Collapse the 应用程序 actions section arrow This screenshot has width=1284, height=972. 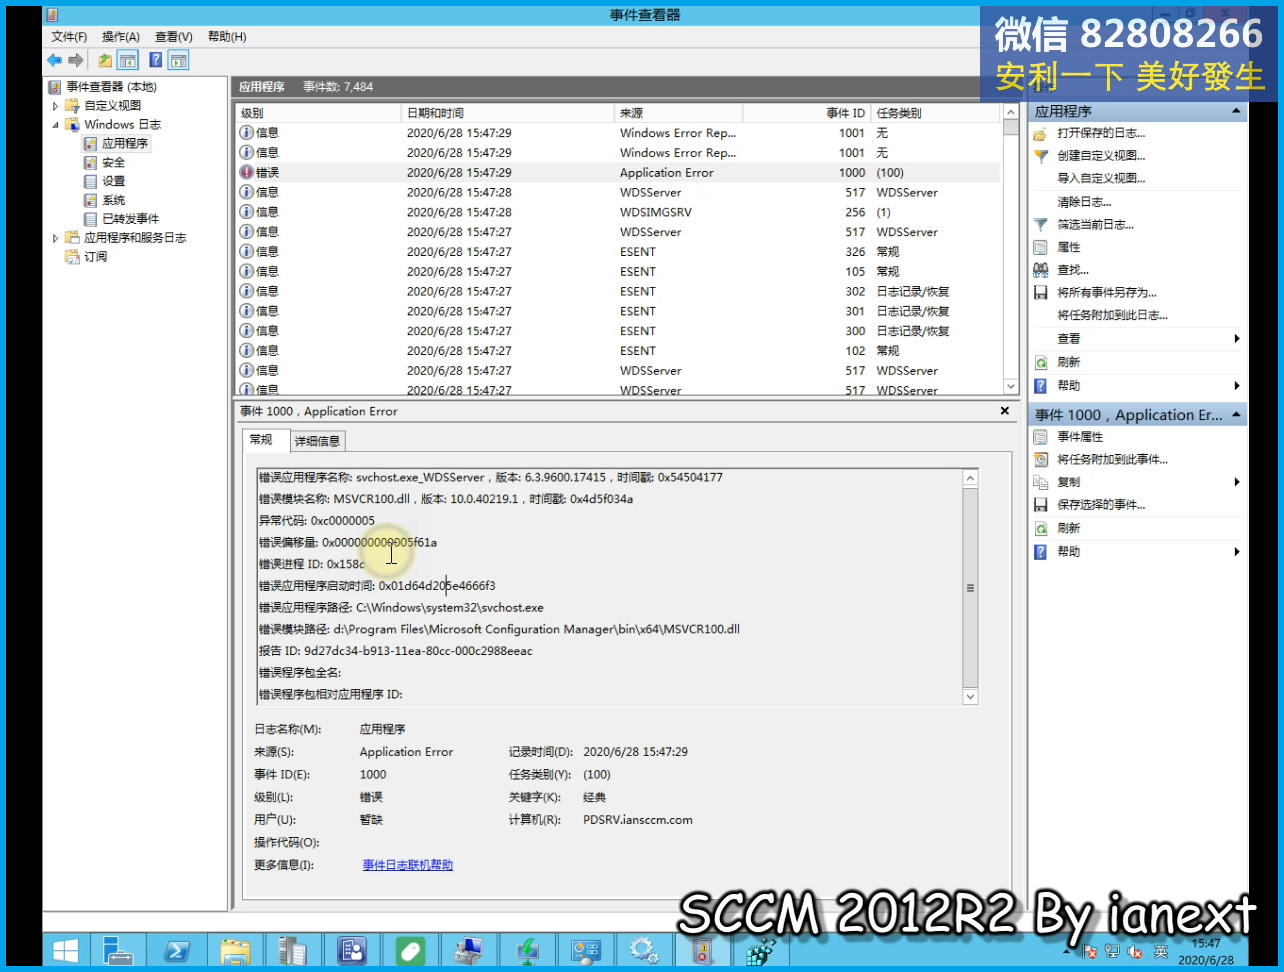coord(1236,111)
